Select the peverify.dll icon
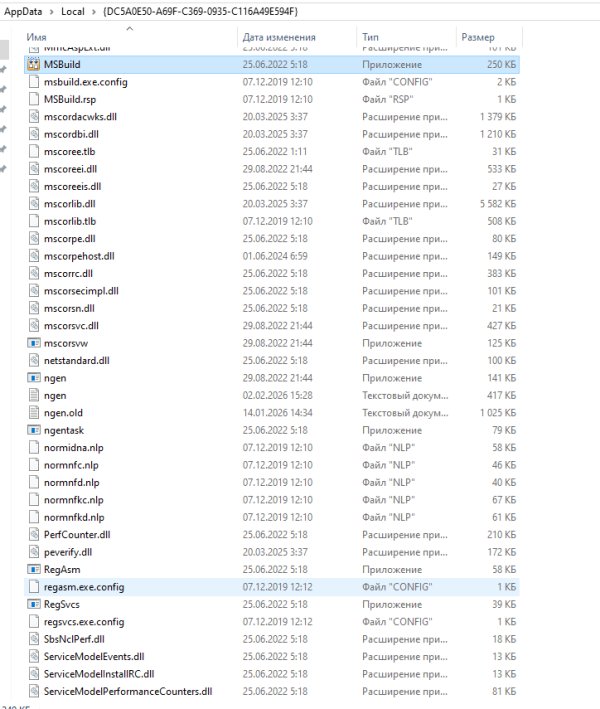This screenshot has height=709, width=600. point(34,552)
